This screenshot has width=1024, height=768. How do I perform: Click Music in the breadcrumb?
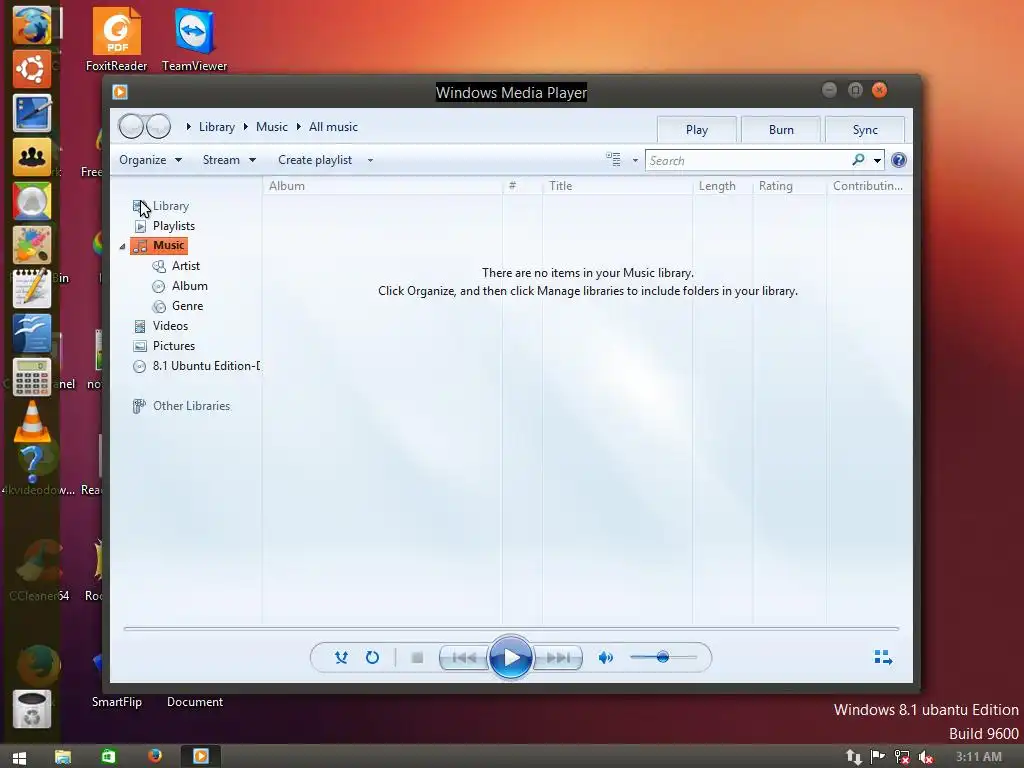272,127
